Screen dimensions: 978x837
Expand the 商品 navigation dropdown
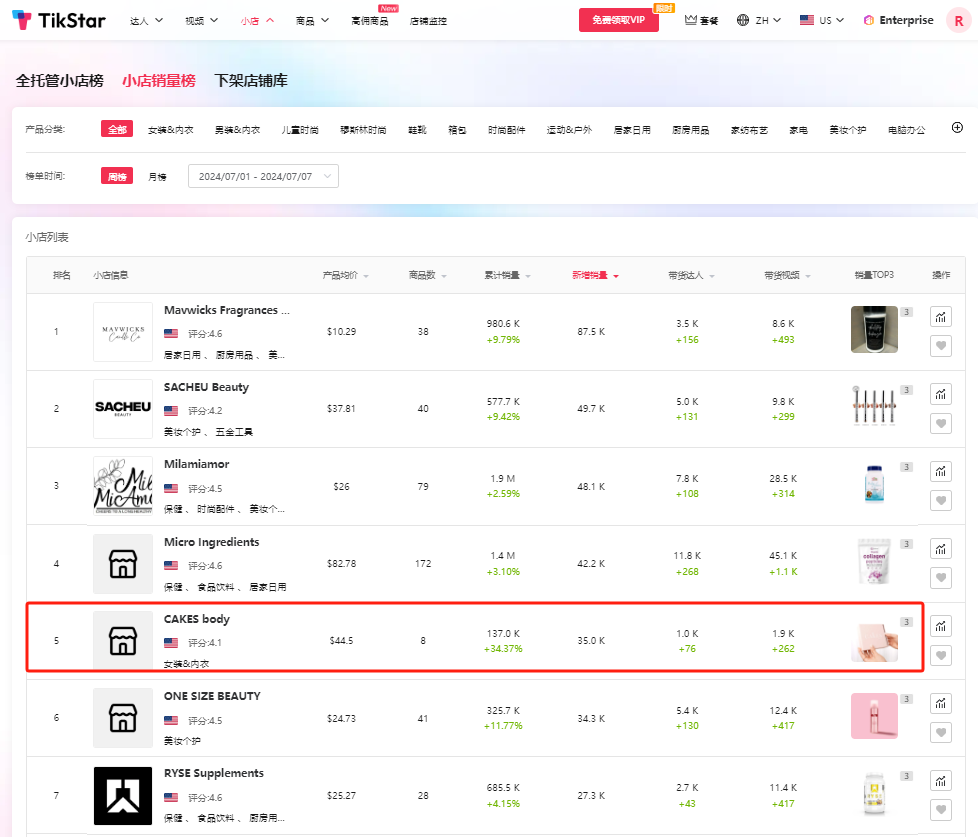(x=312, y=21)
